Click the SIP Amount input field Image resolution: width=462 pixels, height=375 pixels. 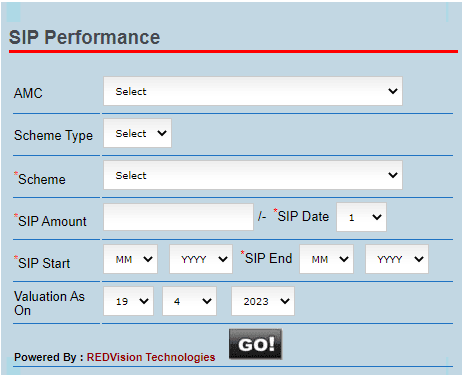pyautogui.click(x=178, y=217)
